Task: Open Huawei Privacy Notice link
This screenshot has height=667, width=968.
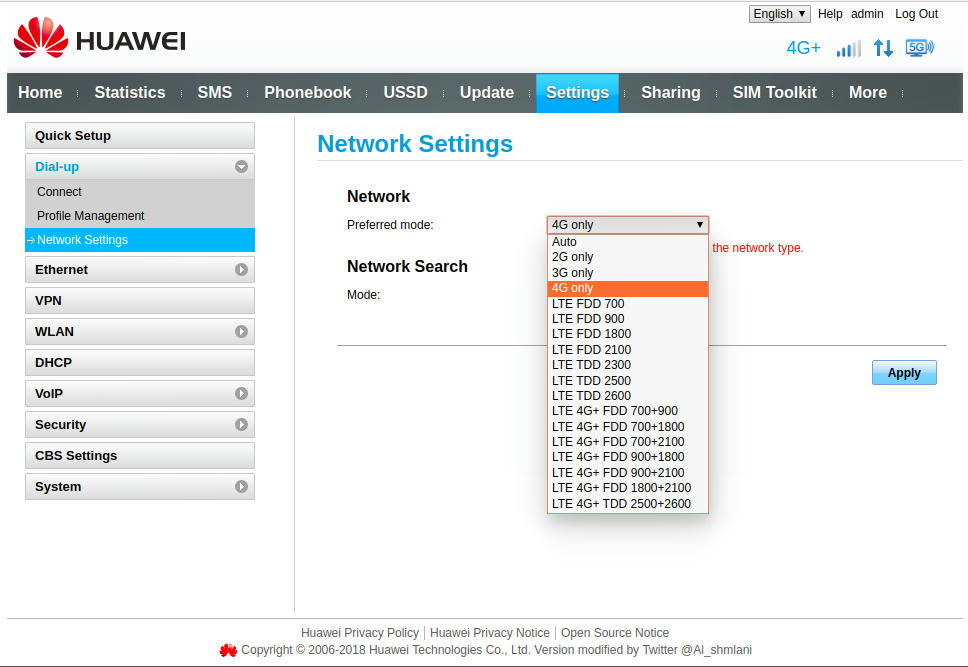Action: (x=490, y=632)
